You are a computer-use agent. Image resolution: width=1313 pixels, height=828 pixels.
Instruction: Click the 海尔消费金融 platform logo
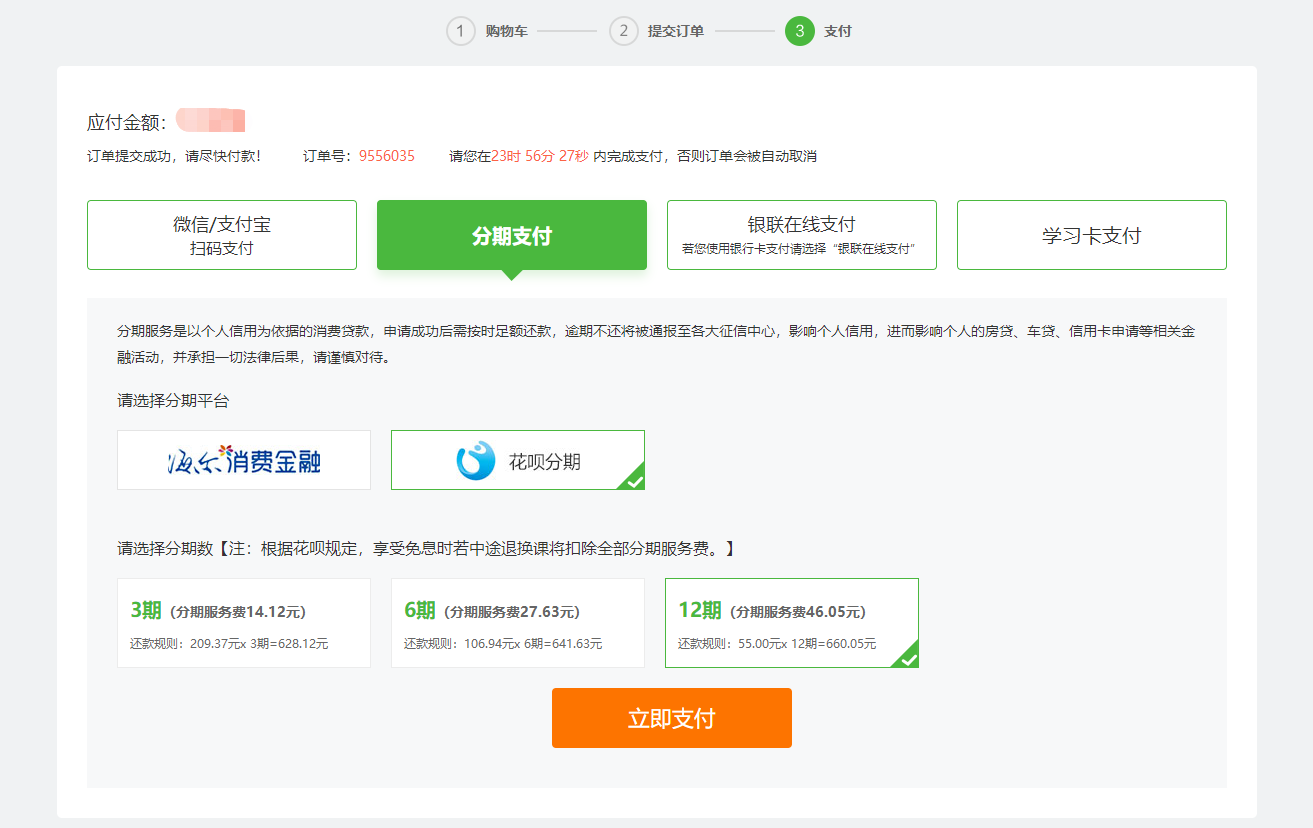[243, 459]
